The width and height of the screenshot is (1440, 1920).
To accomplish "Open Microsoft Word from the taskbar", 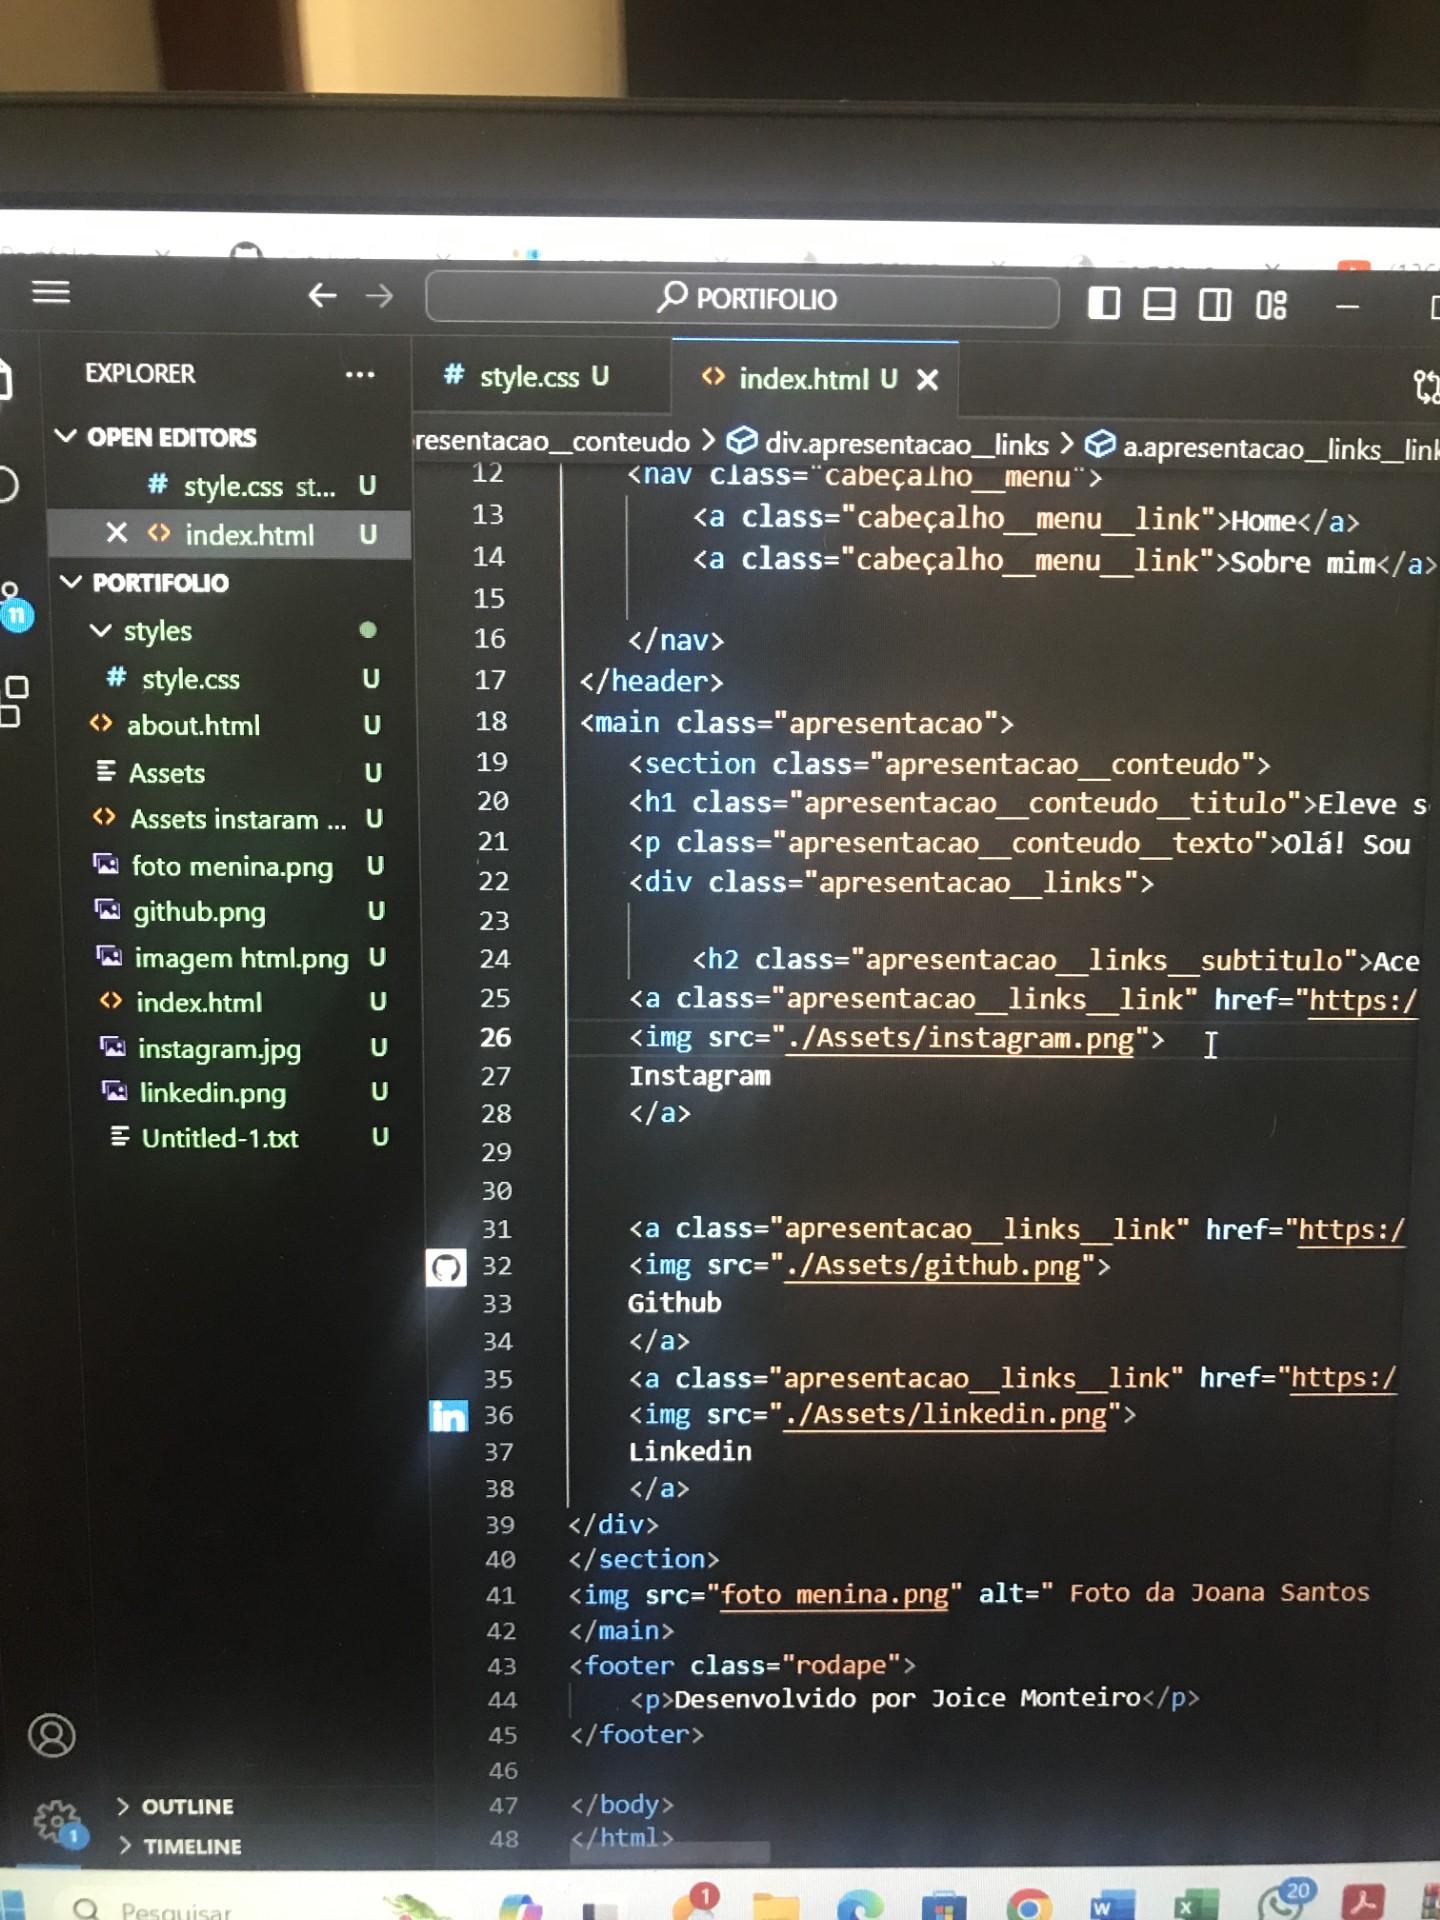I will pos(1112,1905).
